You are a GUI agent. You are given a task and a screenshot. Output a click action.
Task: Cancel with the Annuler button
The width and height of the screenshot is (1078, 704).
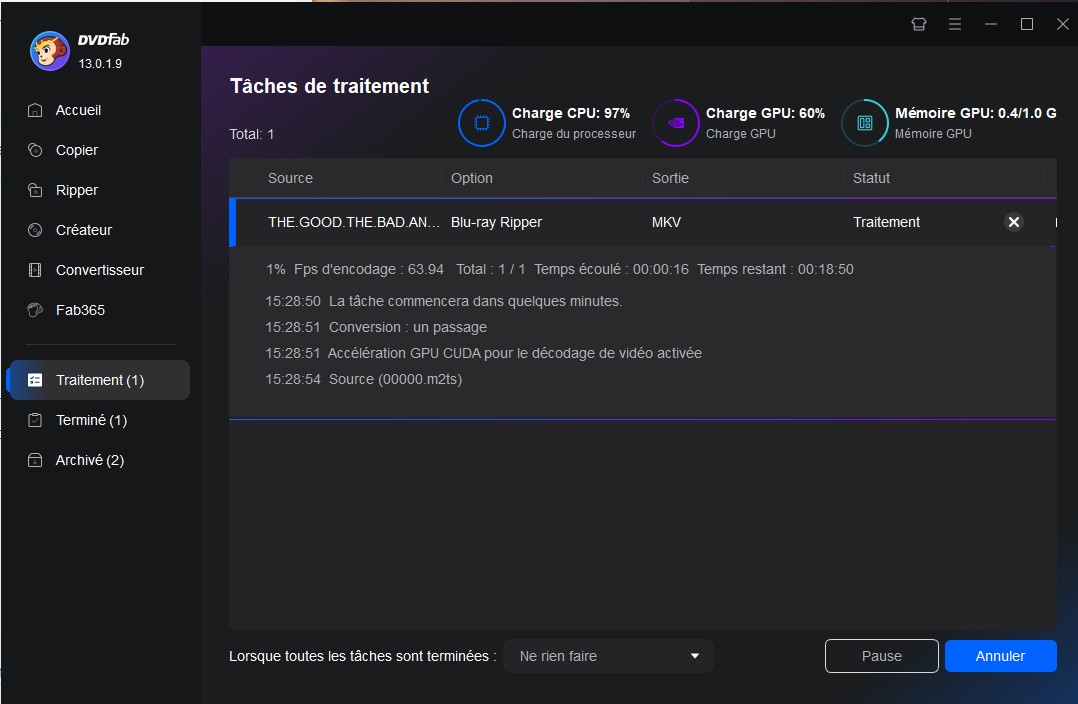(1000, 656)
